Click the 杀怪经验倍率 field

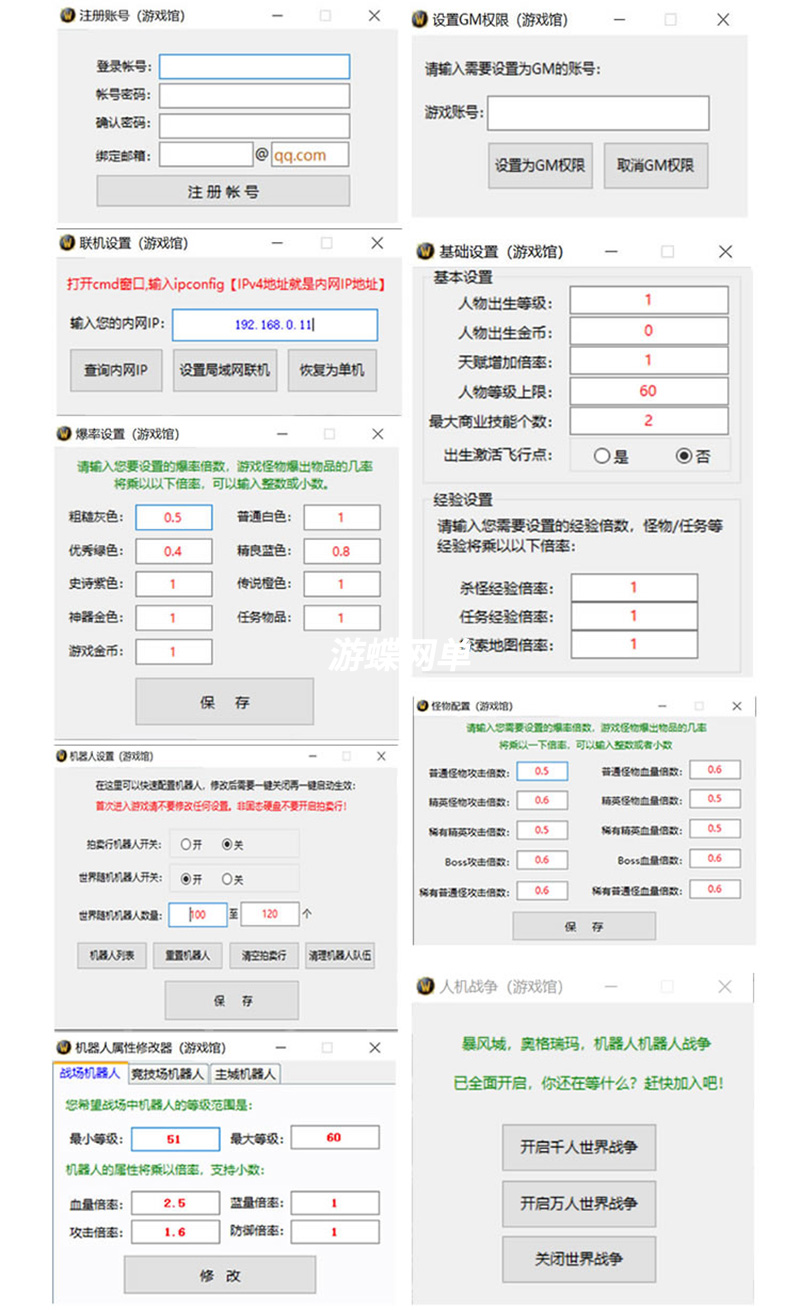click(633, 588)
